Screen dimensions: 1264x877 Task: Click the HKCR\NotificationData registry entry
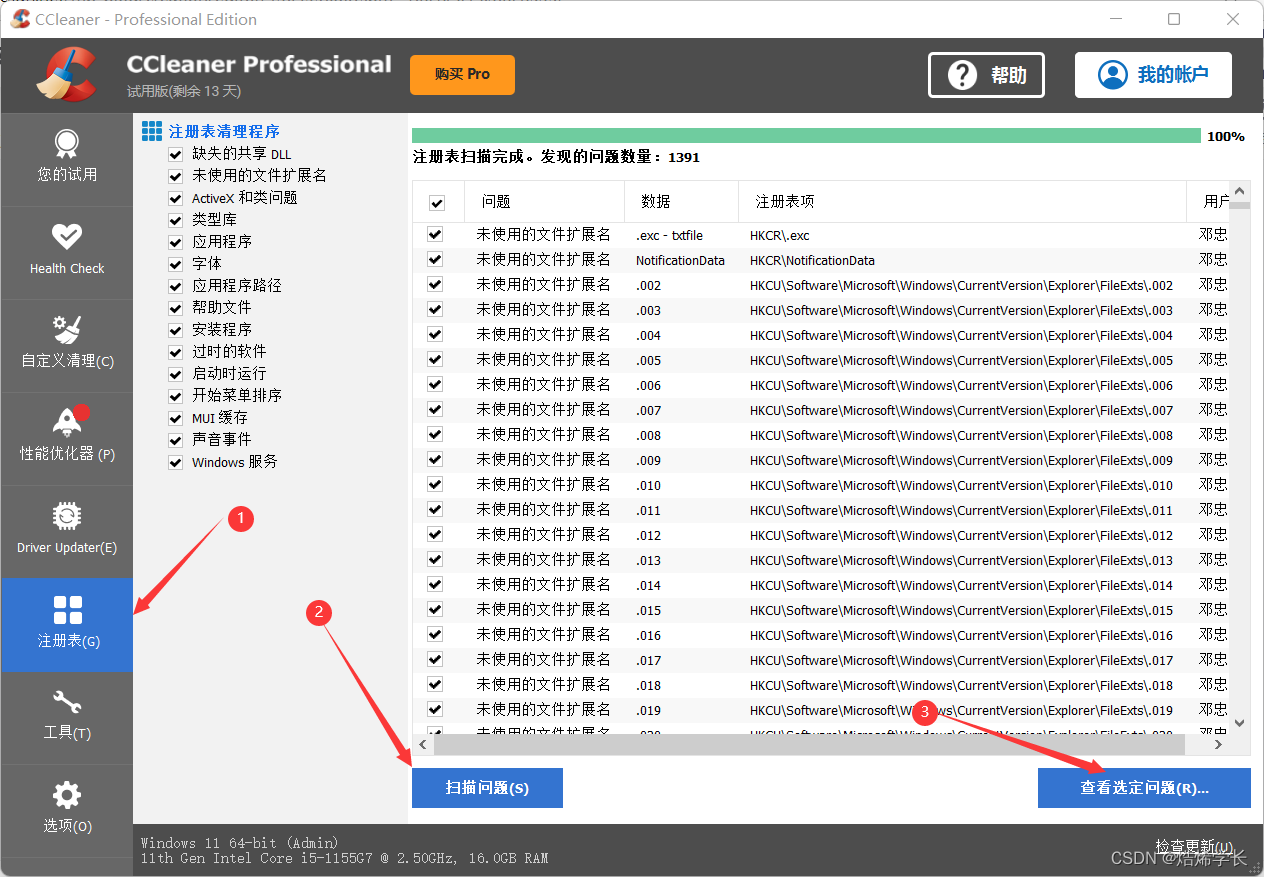coord(812,260)
